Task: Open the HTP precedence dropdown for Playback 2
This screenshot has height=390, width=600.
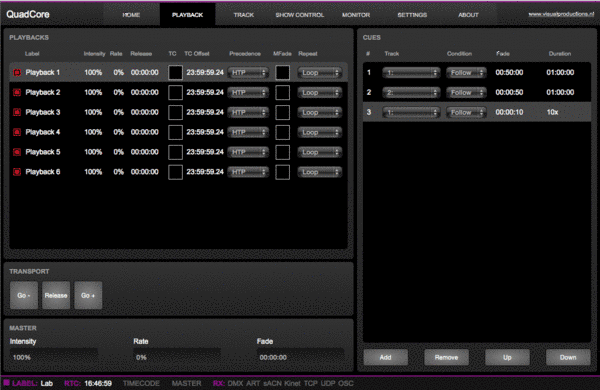Action: [248, 92]
